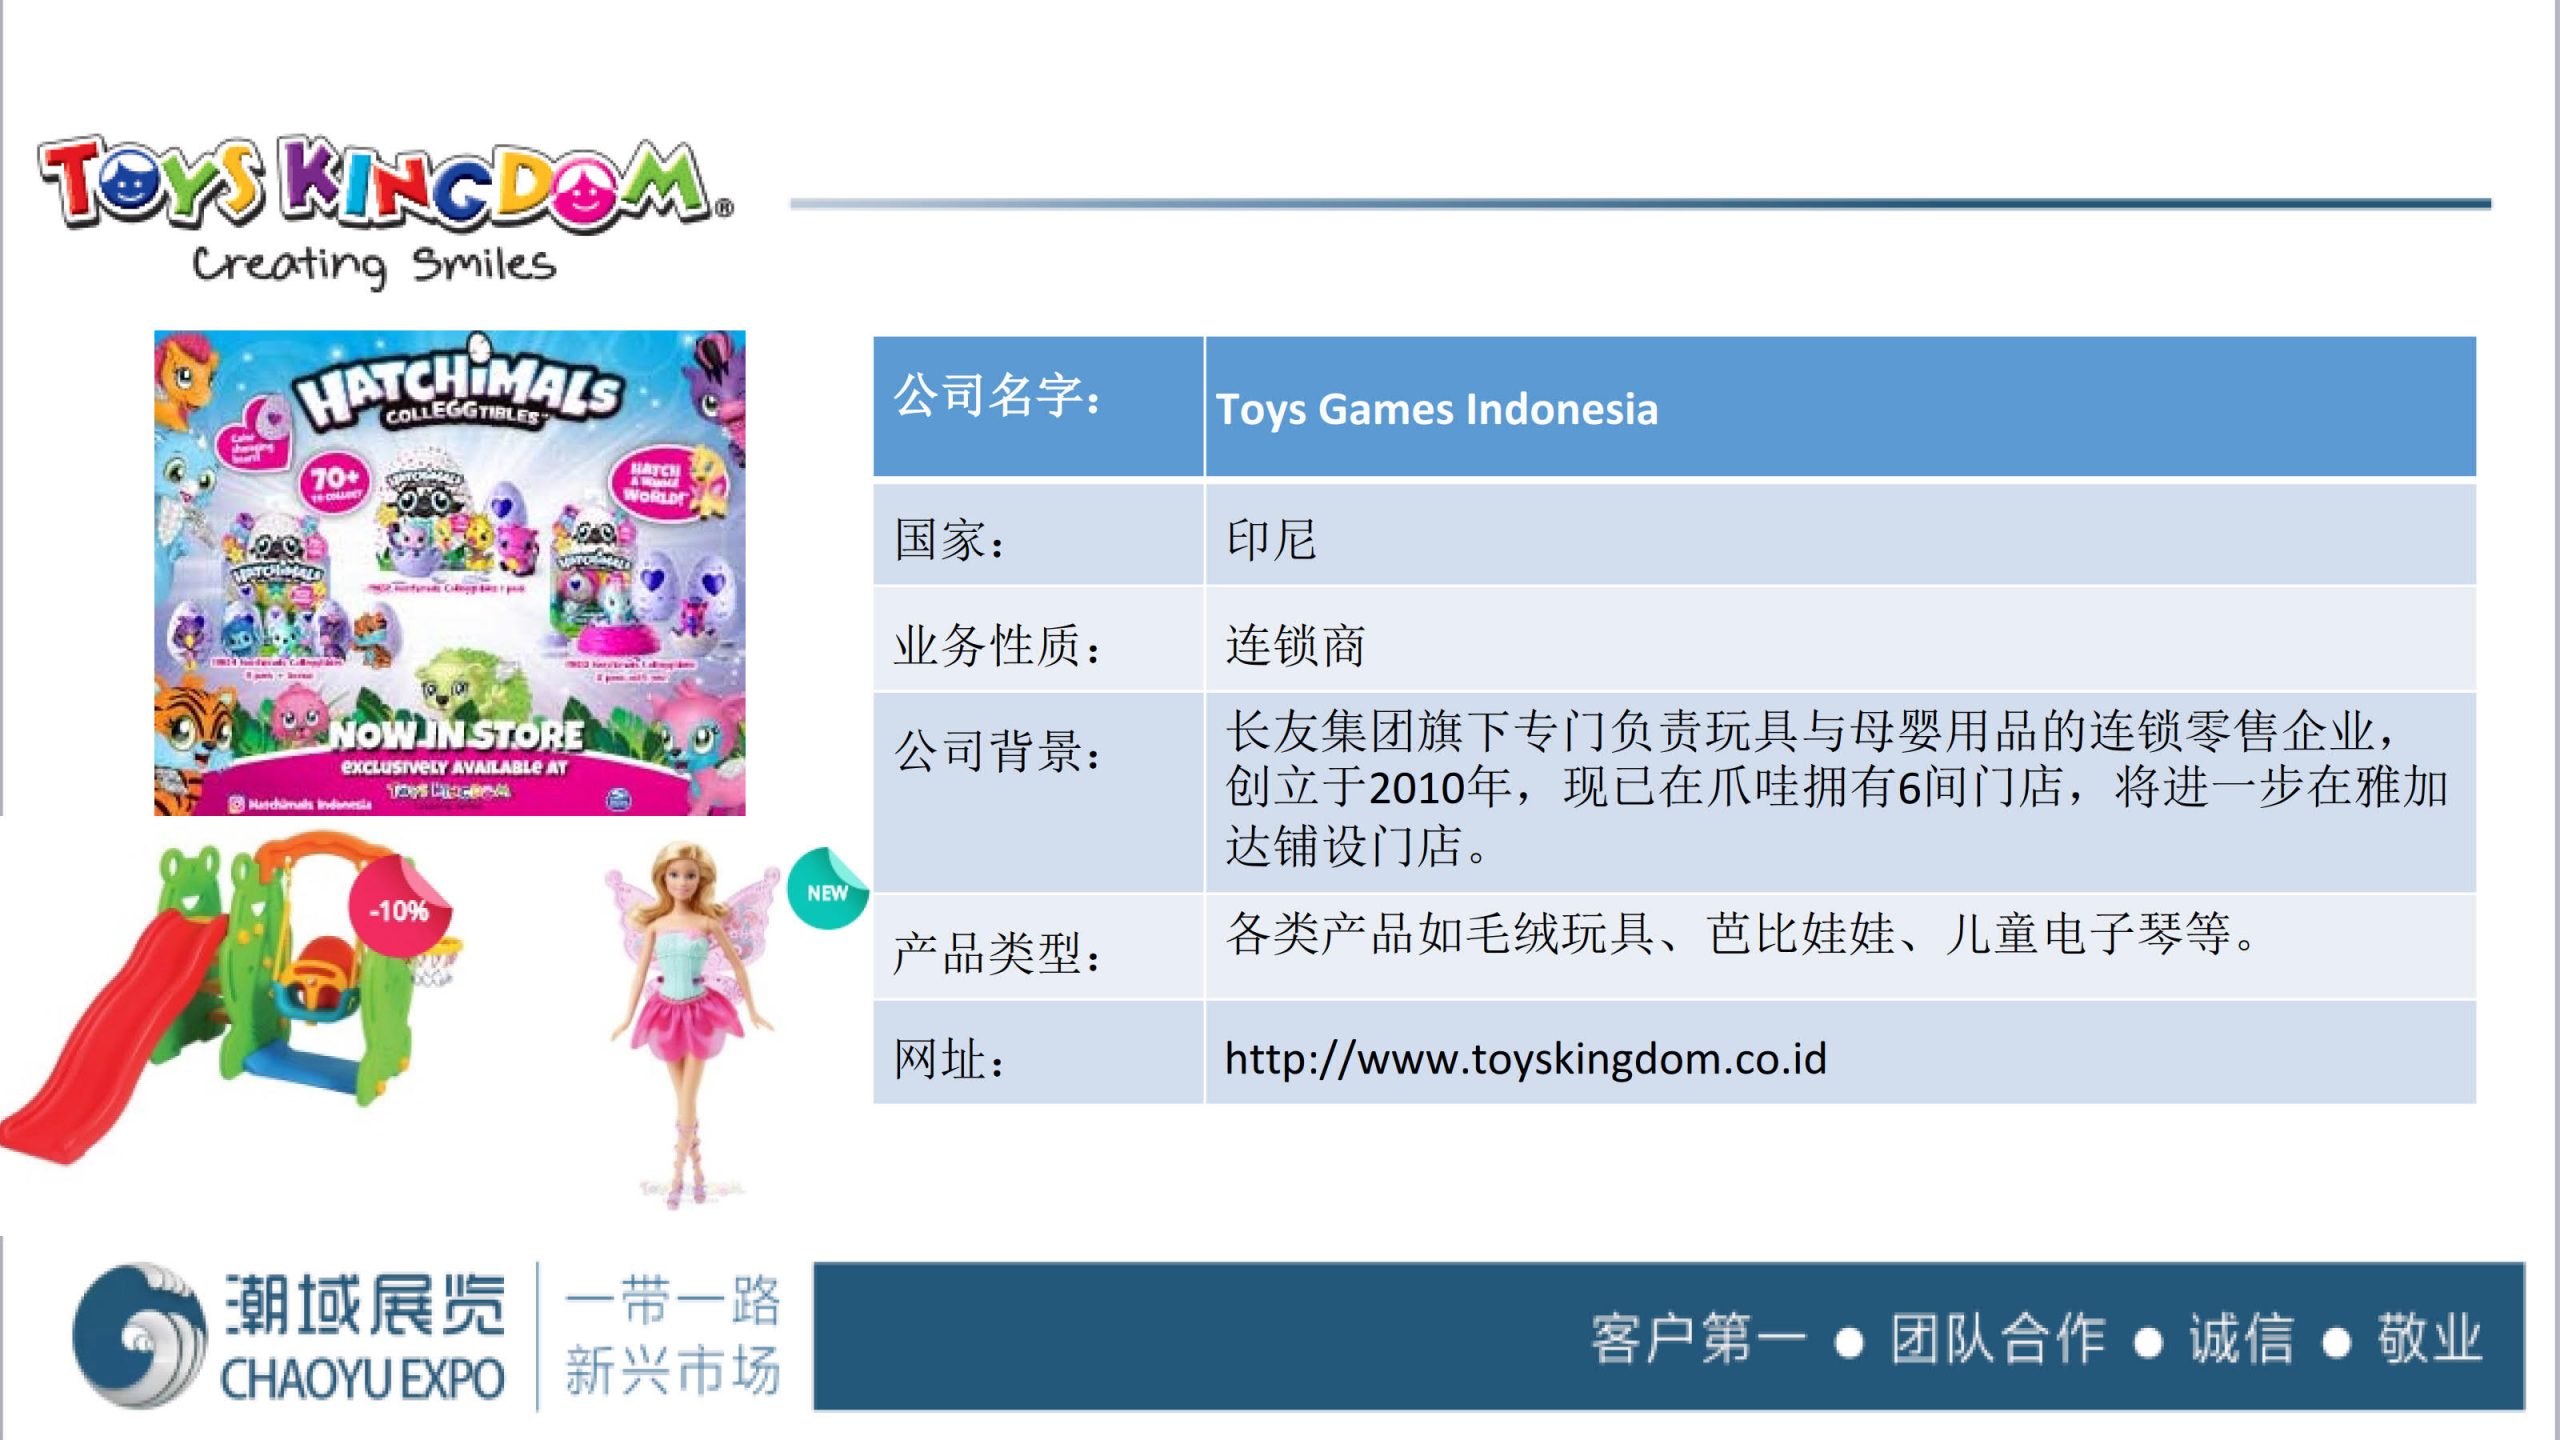Image resolution: width=2560 pixels, height=1440 pixels.
Task: Click '敬业' in the footer banner
Action: click(2429, 1338)
